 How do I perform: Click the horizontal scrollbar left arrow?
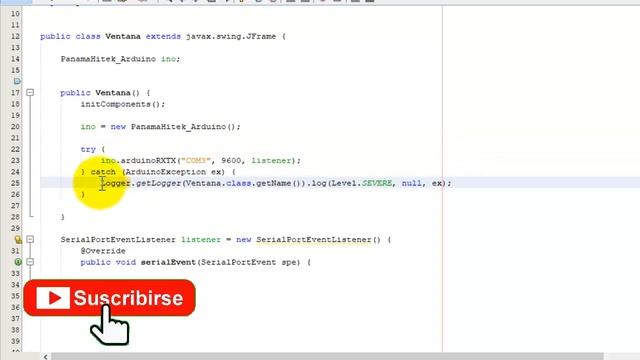tap(45, 357)
